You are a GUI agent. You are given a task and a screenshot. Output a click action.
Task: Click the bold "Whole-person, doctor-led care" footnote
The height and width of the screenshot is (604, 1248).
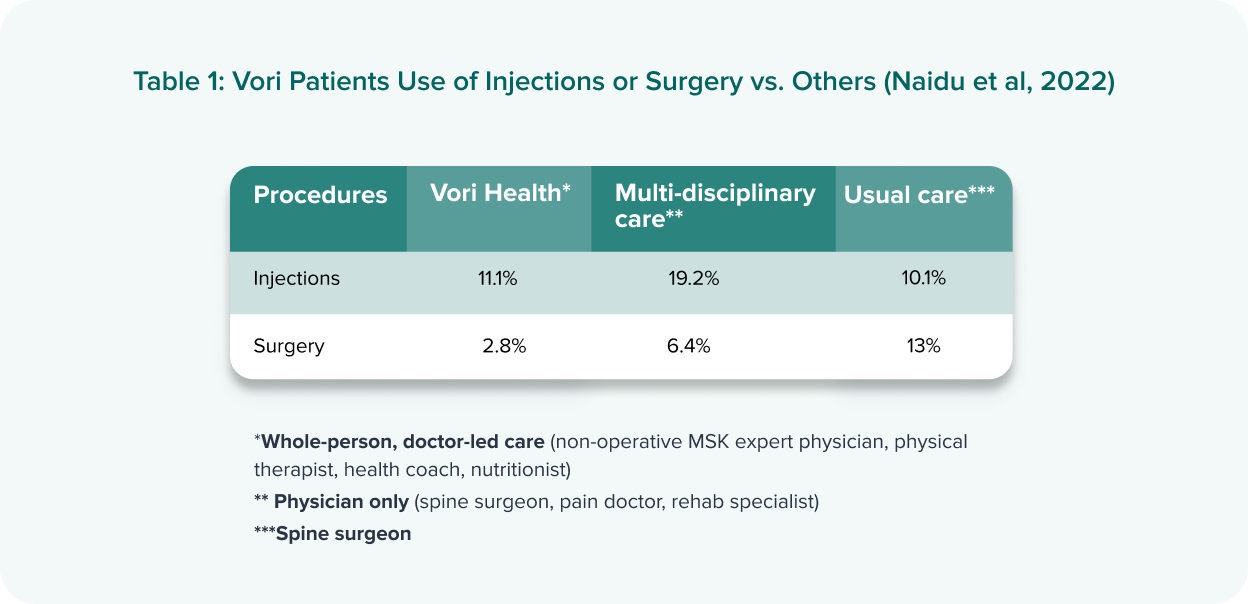pos(403,441)
